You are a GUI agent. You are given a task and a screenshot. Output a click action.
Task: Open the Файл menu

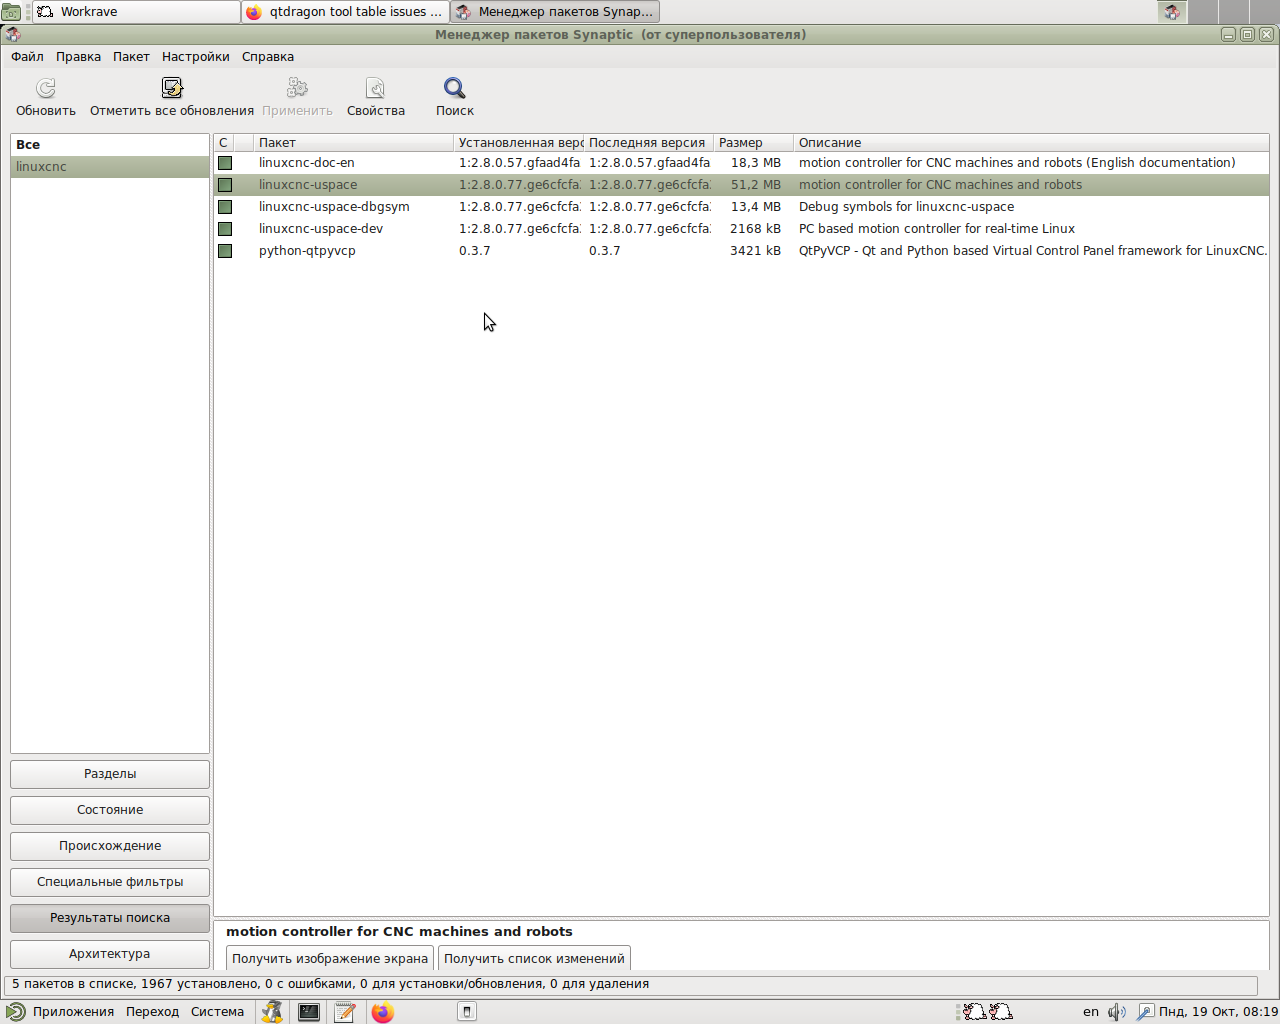click(x=27, y=57)
